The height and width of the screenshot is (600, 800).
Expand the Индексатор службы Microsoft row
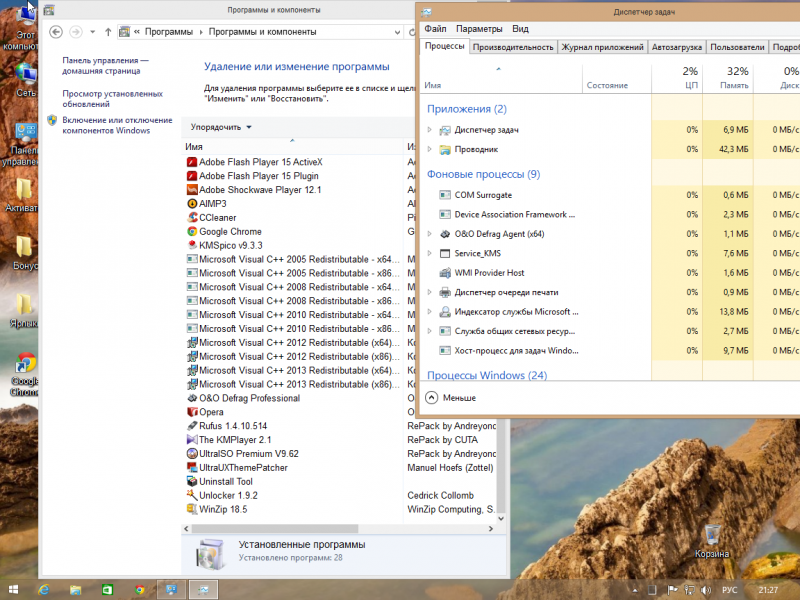(430, 312)
